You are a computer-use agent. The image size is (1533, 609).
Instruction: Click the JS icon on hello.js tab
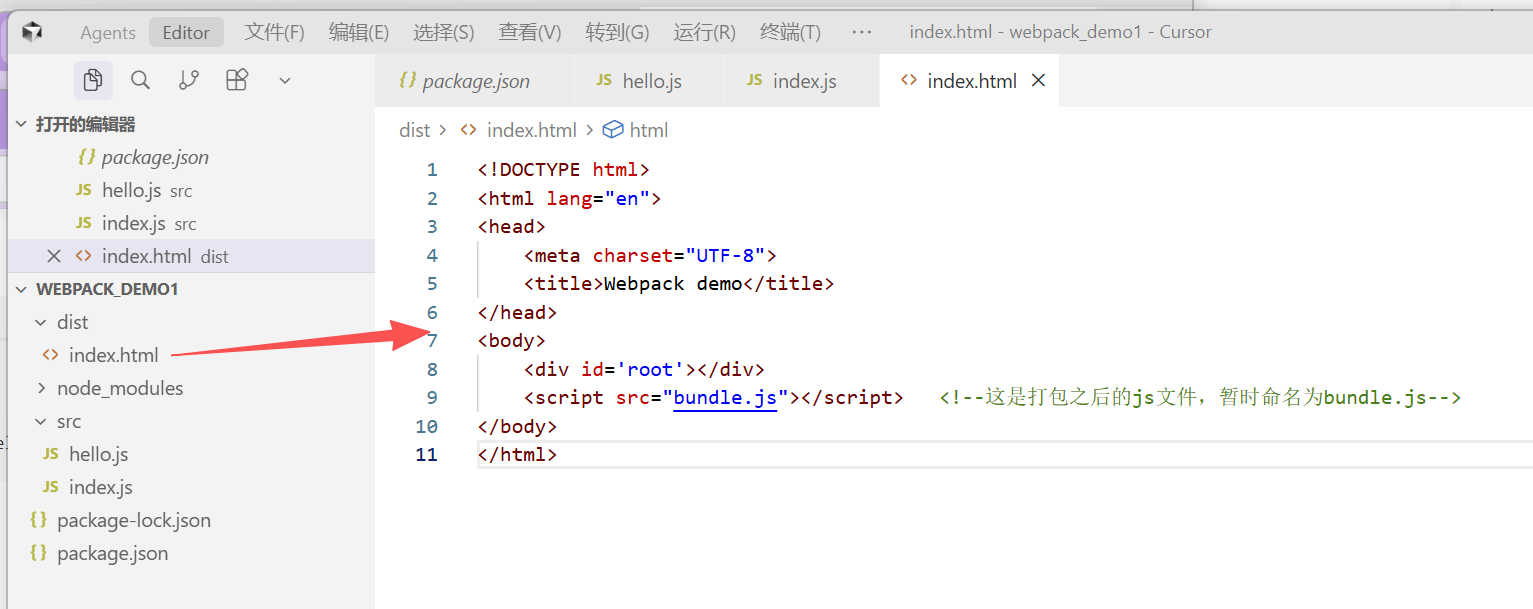tap(604, 80)
